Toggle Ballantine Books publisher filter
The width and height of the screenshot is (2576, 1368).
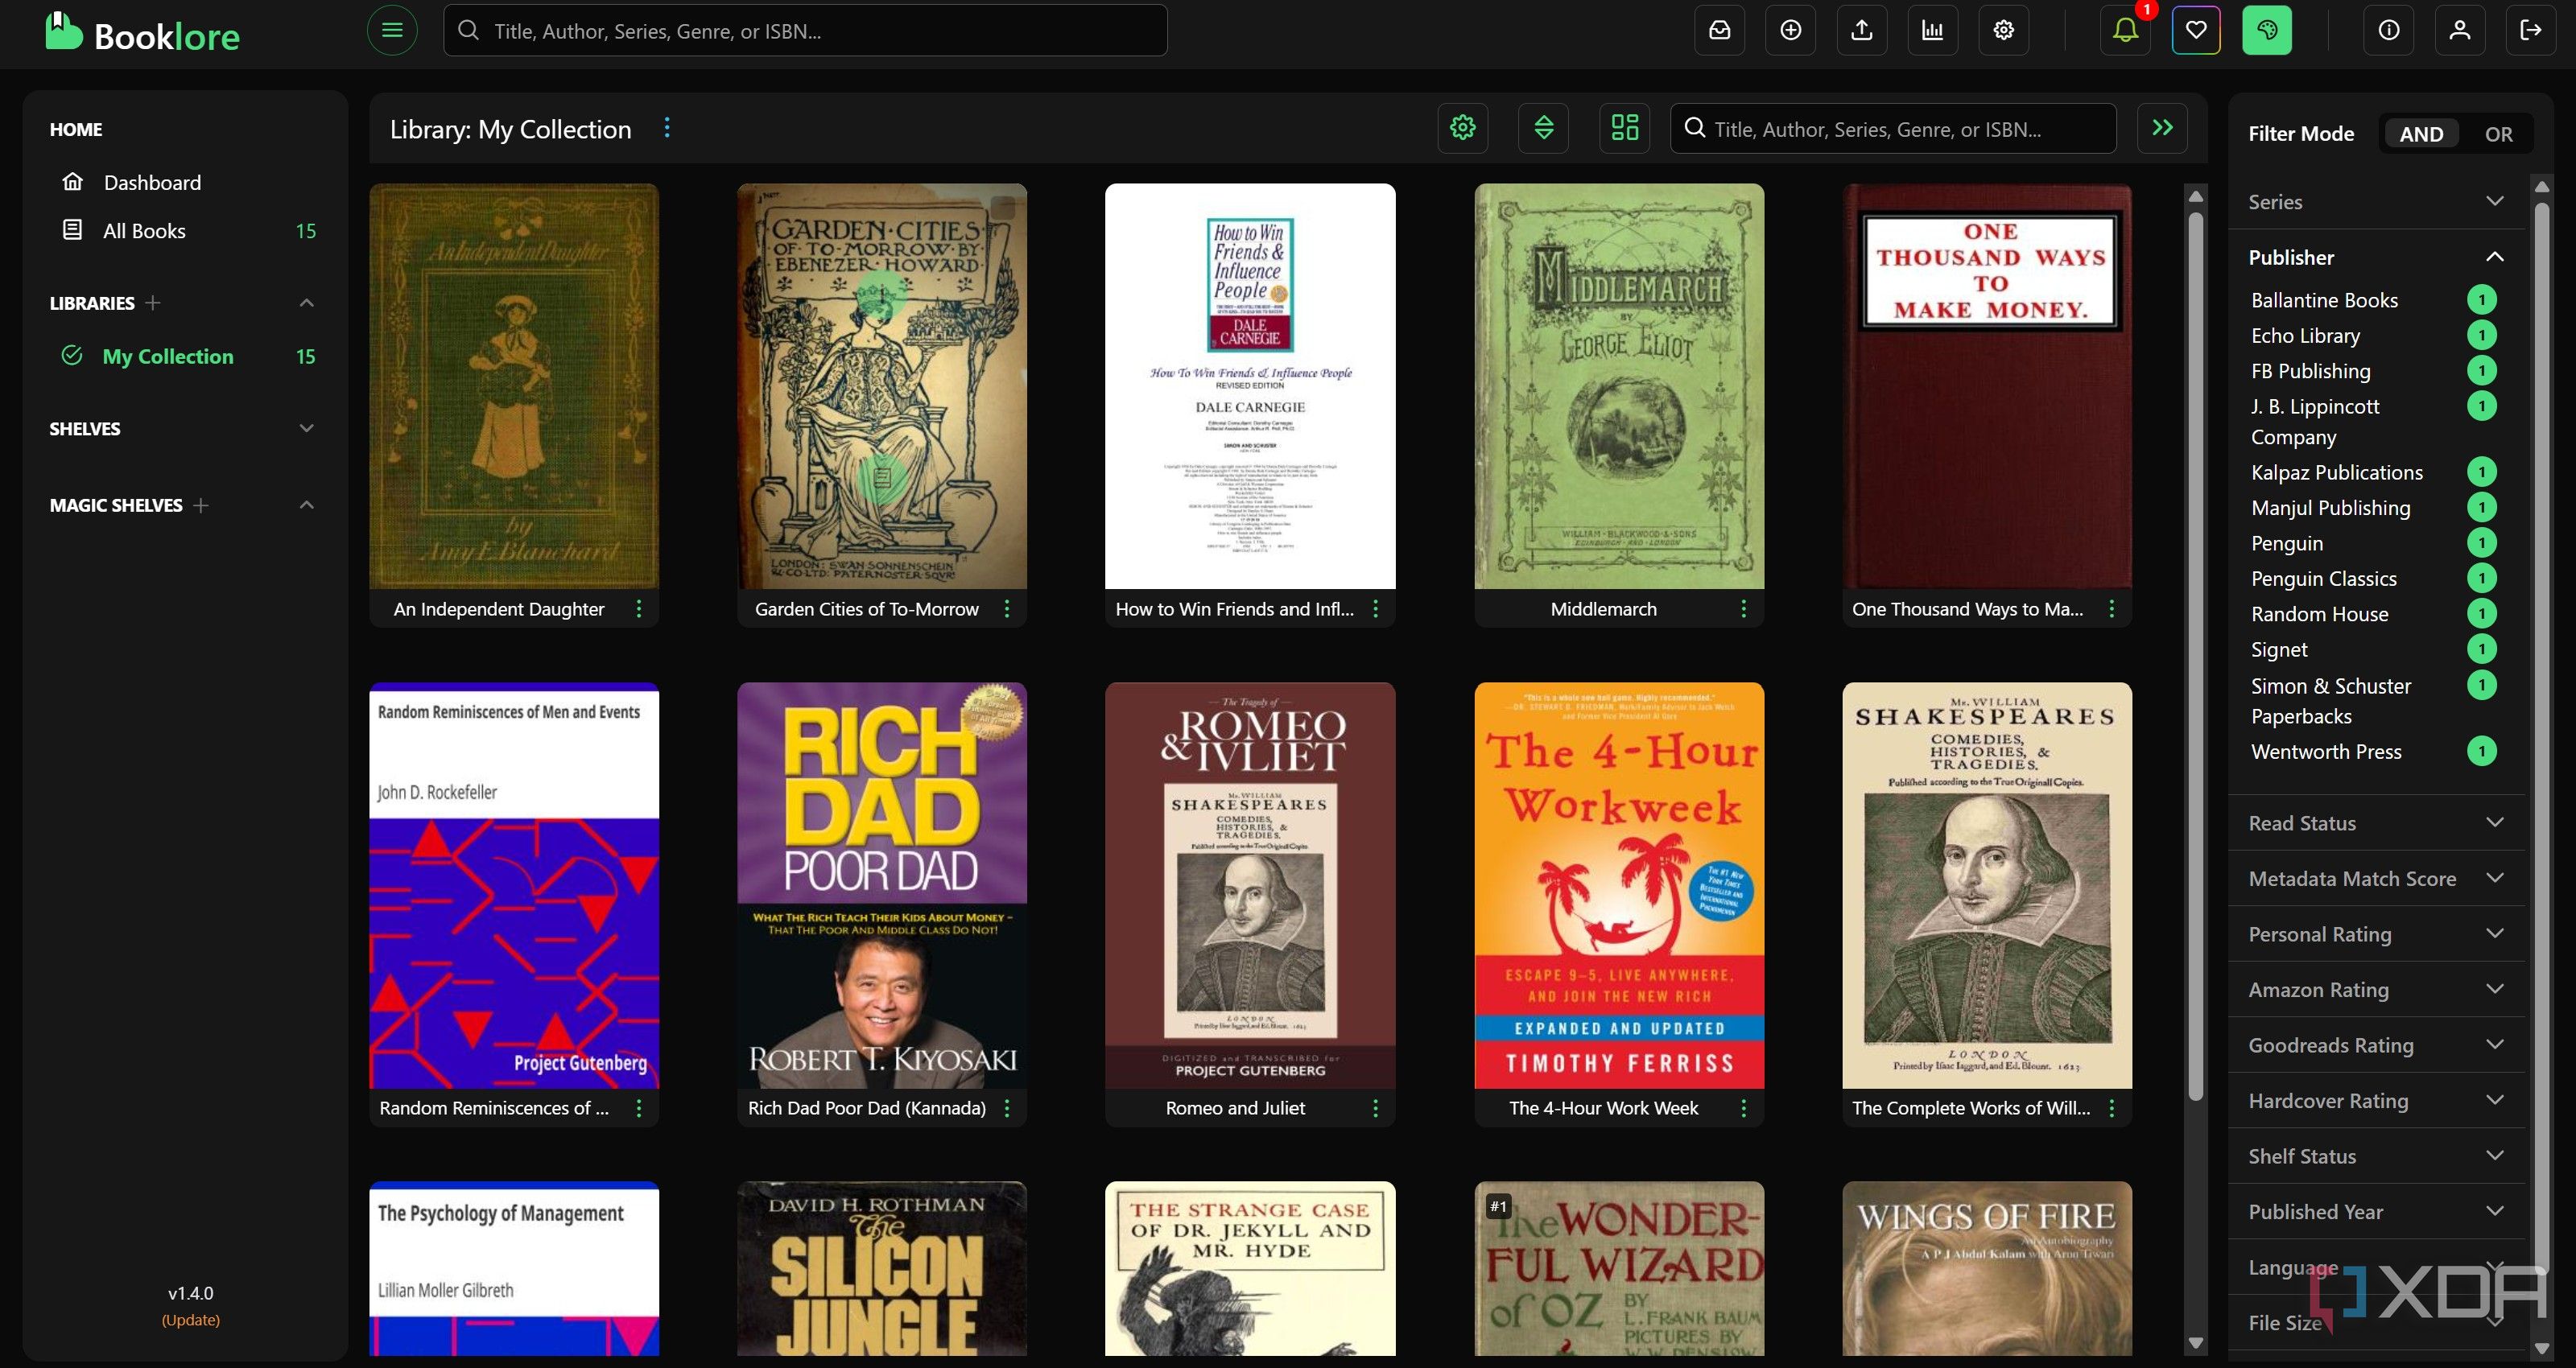coord(2372,300)
